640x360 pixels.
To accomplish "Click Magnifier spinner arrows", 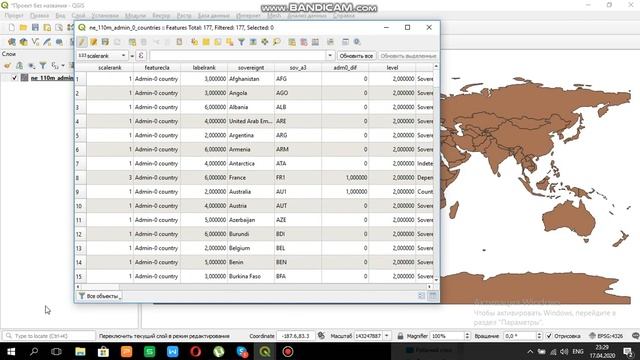I will (x=467, y=336).
